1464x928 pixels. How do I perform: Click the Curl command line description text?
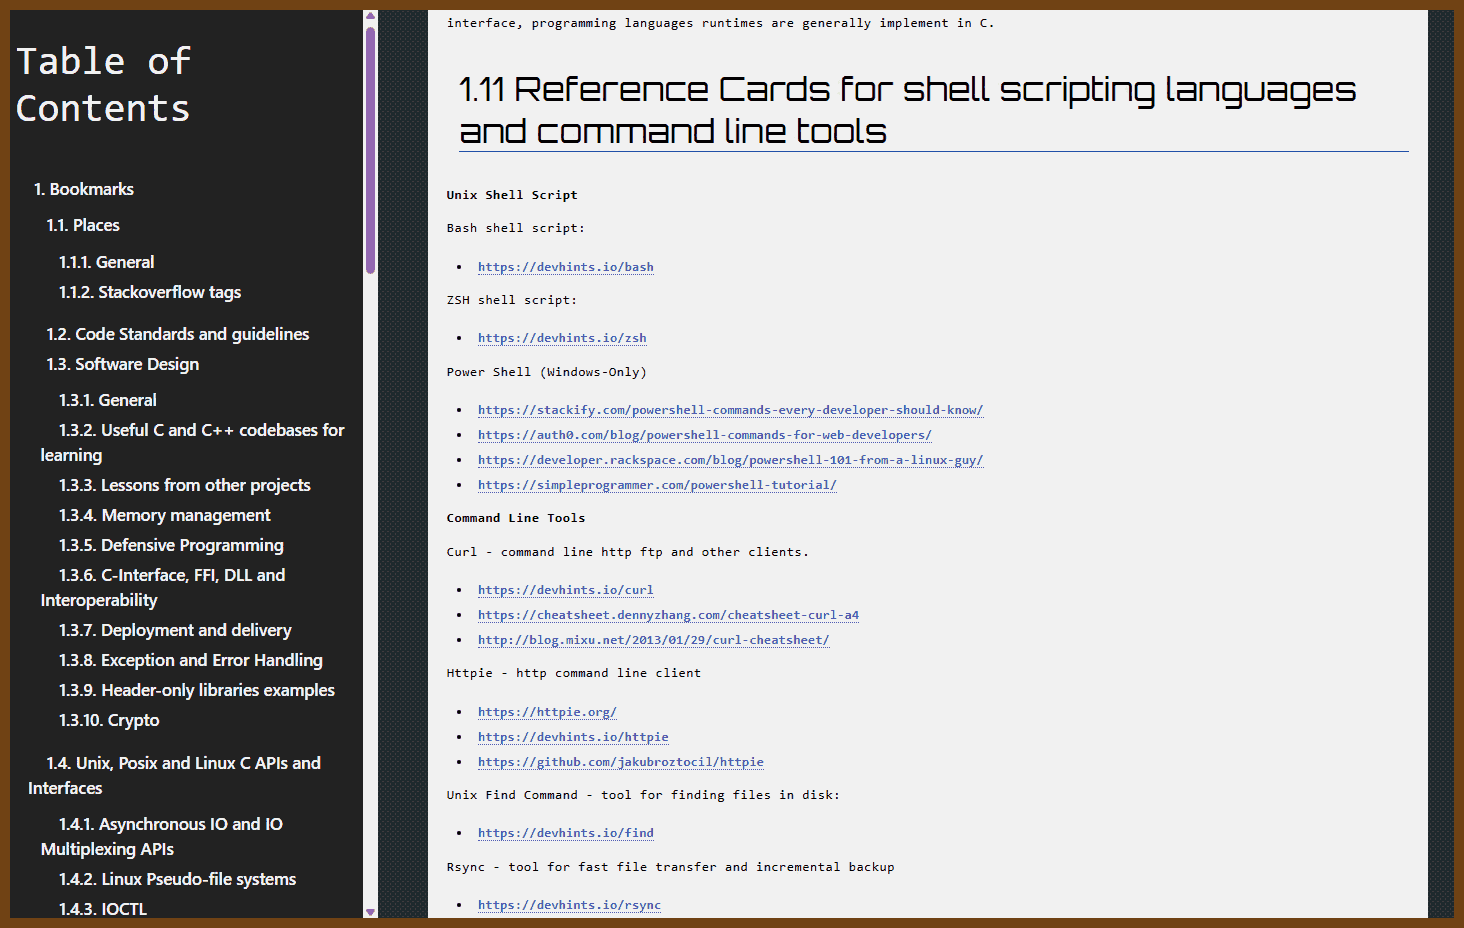point(628,552)
